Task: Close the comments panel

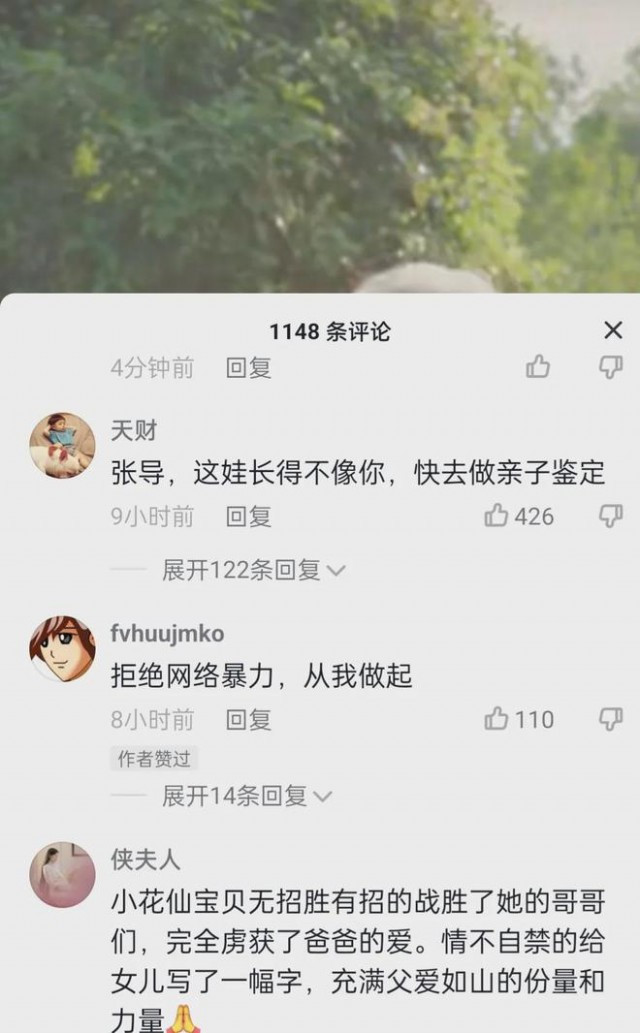Action: (x=613, y=330)
